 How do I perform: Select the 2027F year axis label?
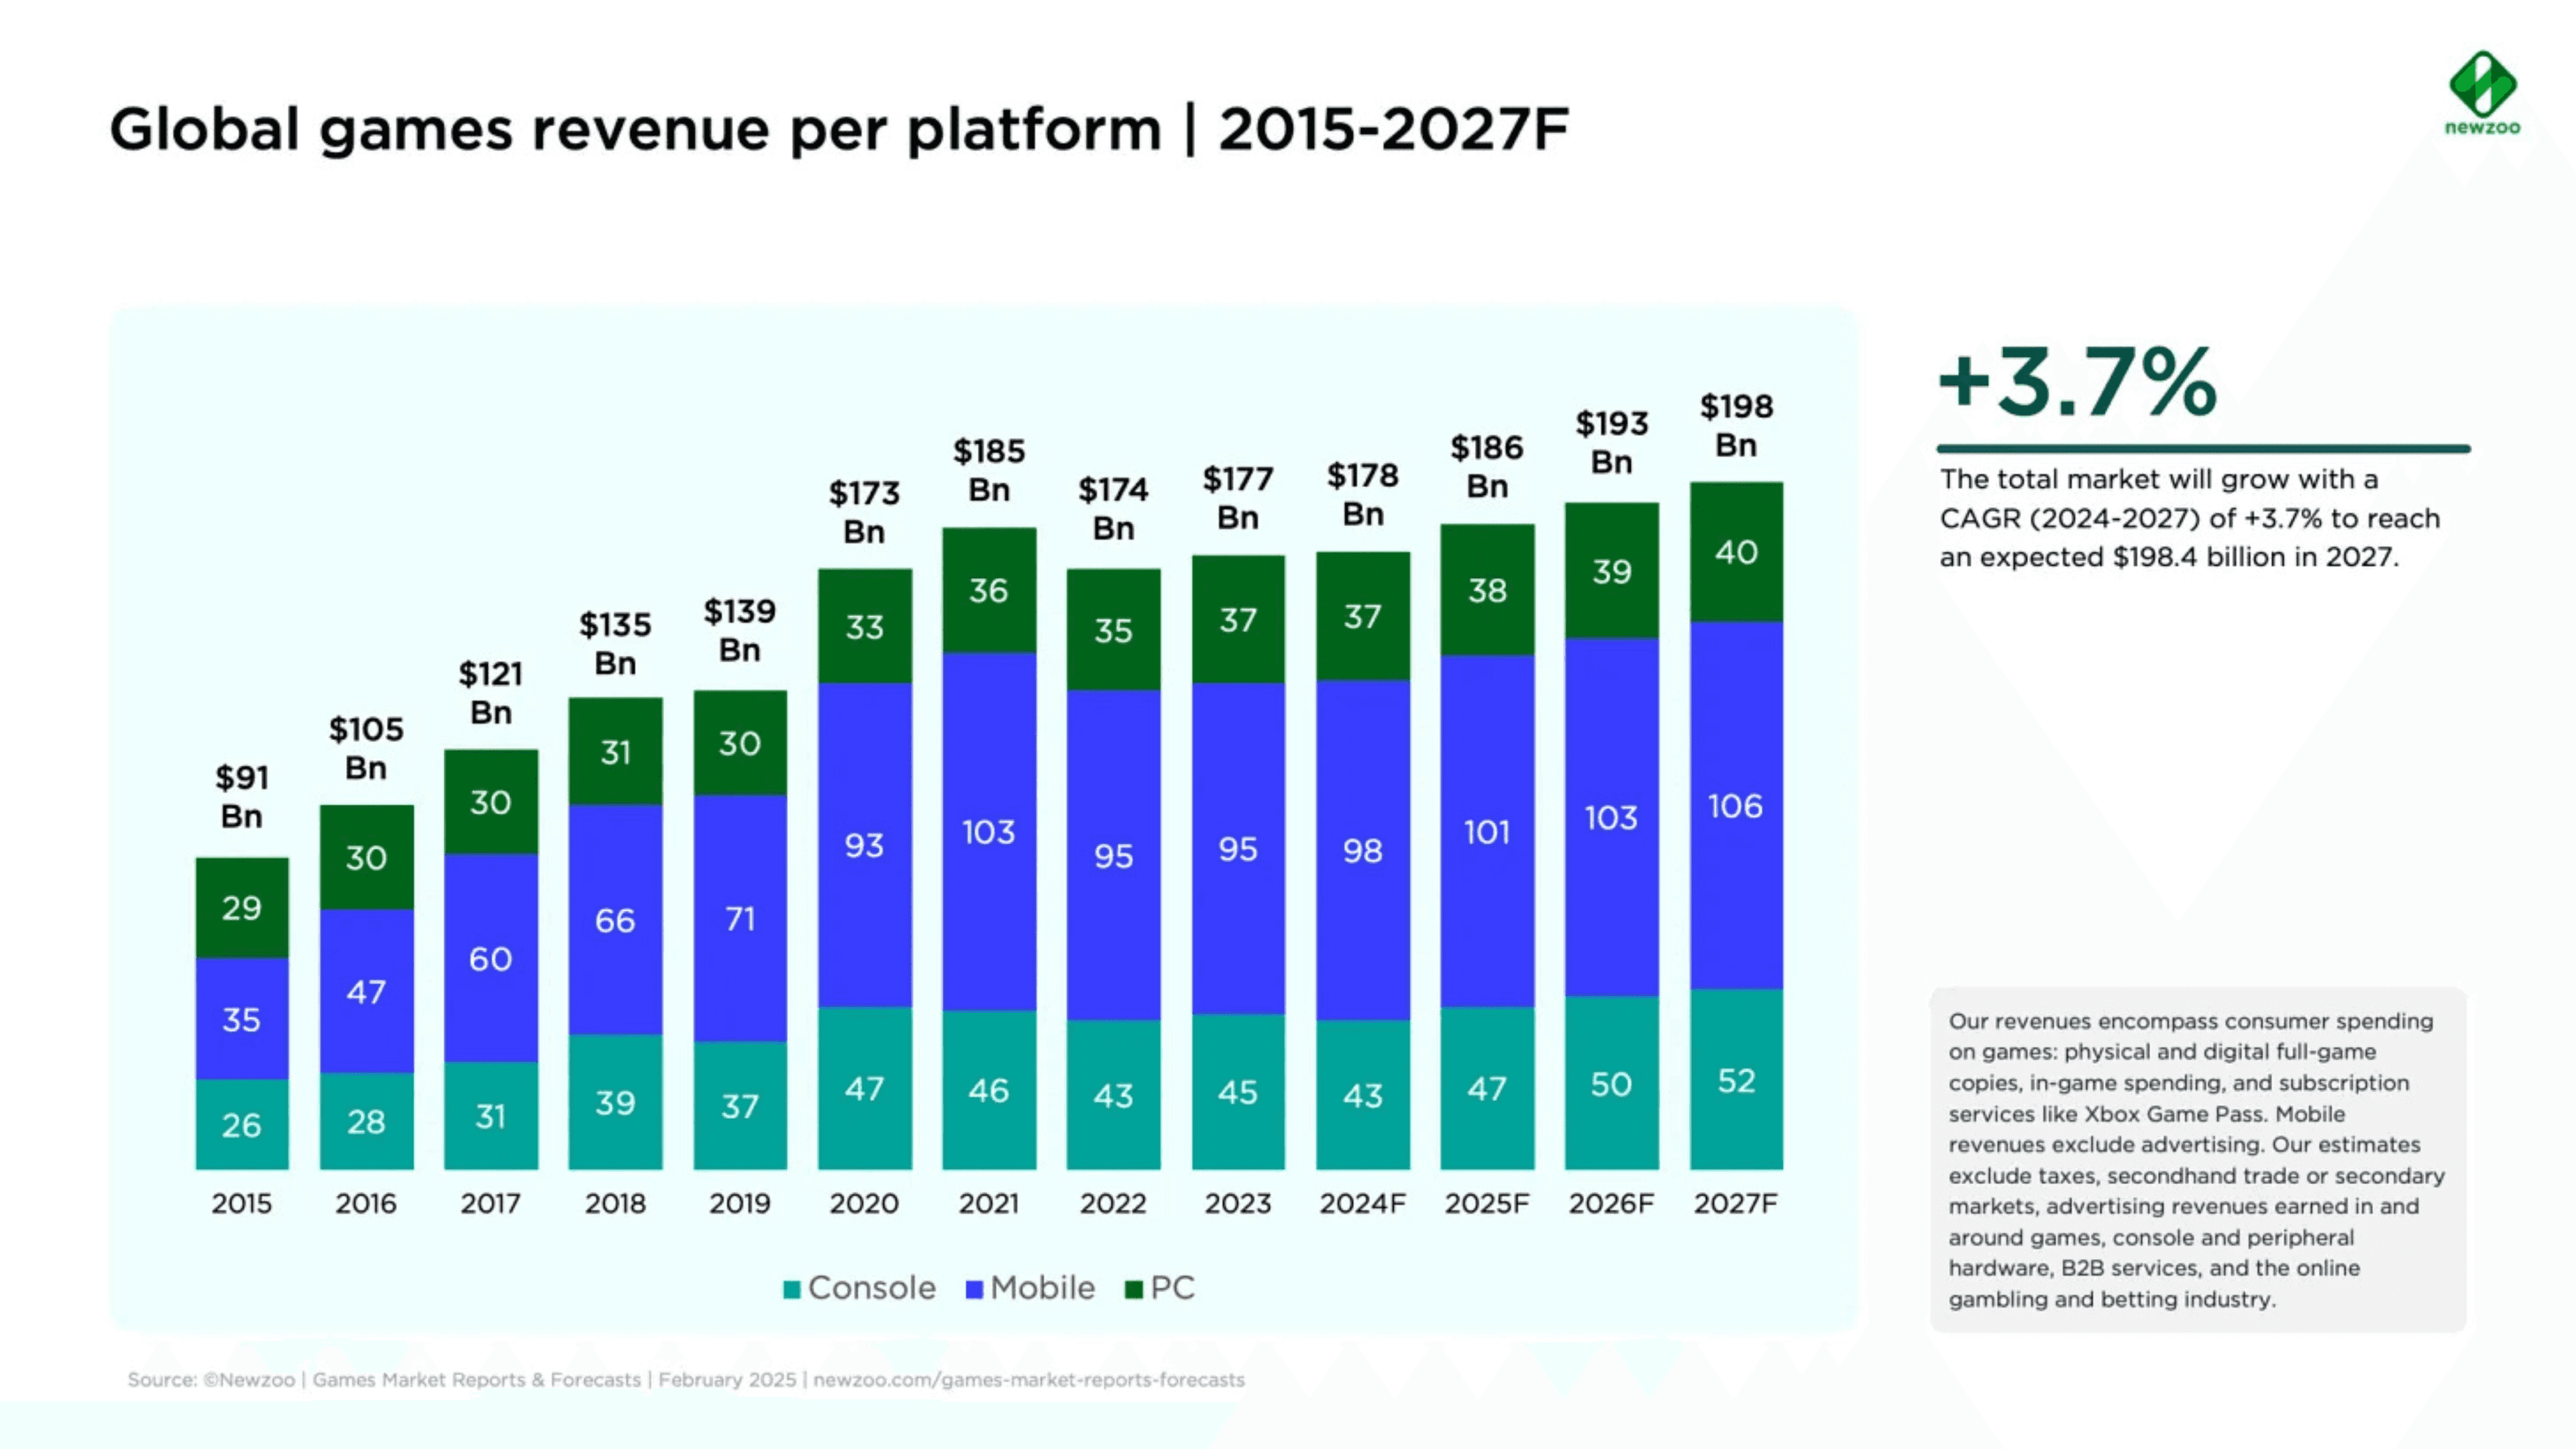click(1737, 1204)
